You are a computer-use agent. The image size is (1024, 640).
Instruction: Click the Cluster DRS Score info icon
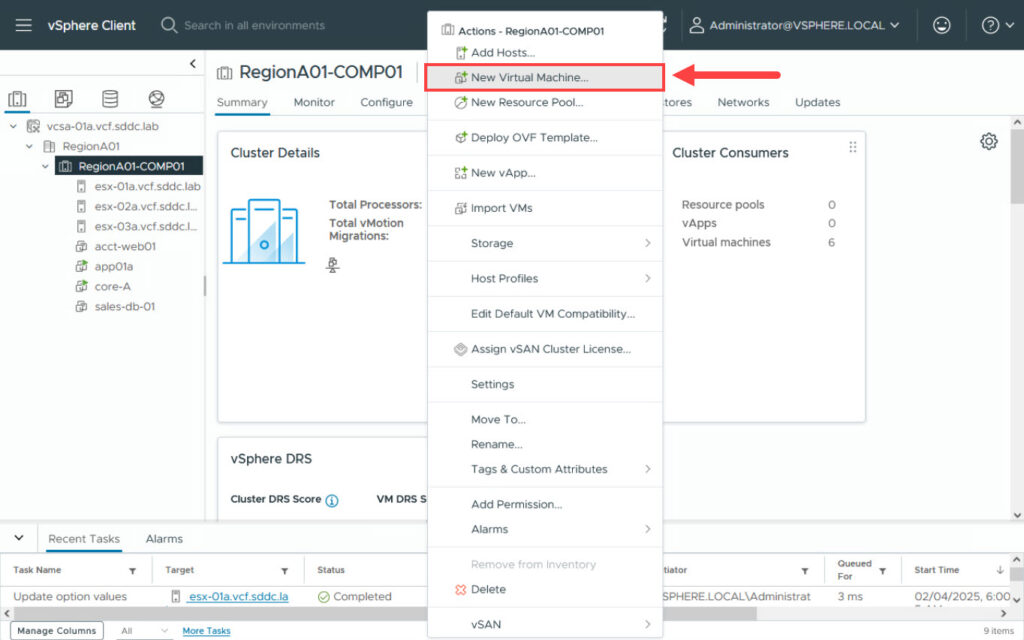point(332,501)
